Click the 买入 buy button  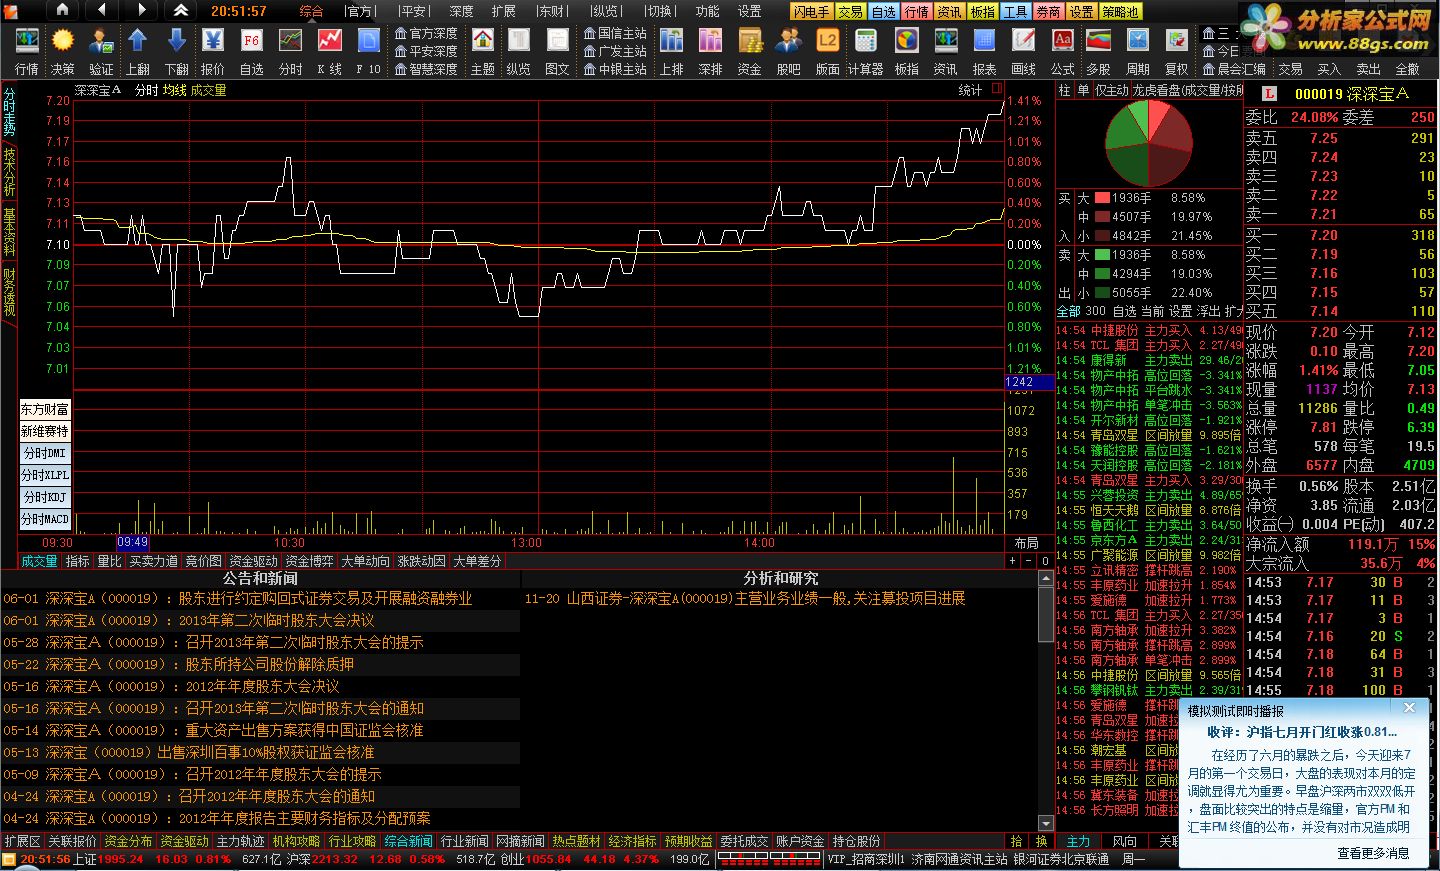coord(1329,69)
